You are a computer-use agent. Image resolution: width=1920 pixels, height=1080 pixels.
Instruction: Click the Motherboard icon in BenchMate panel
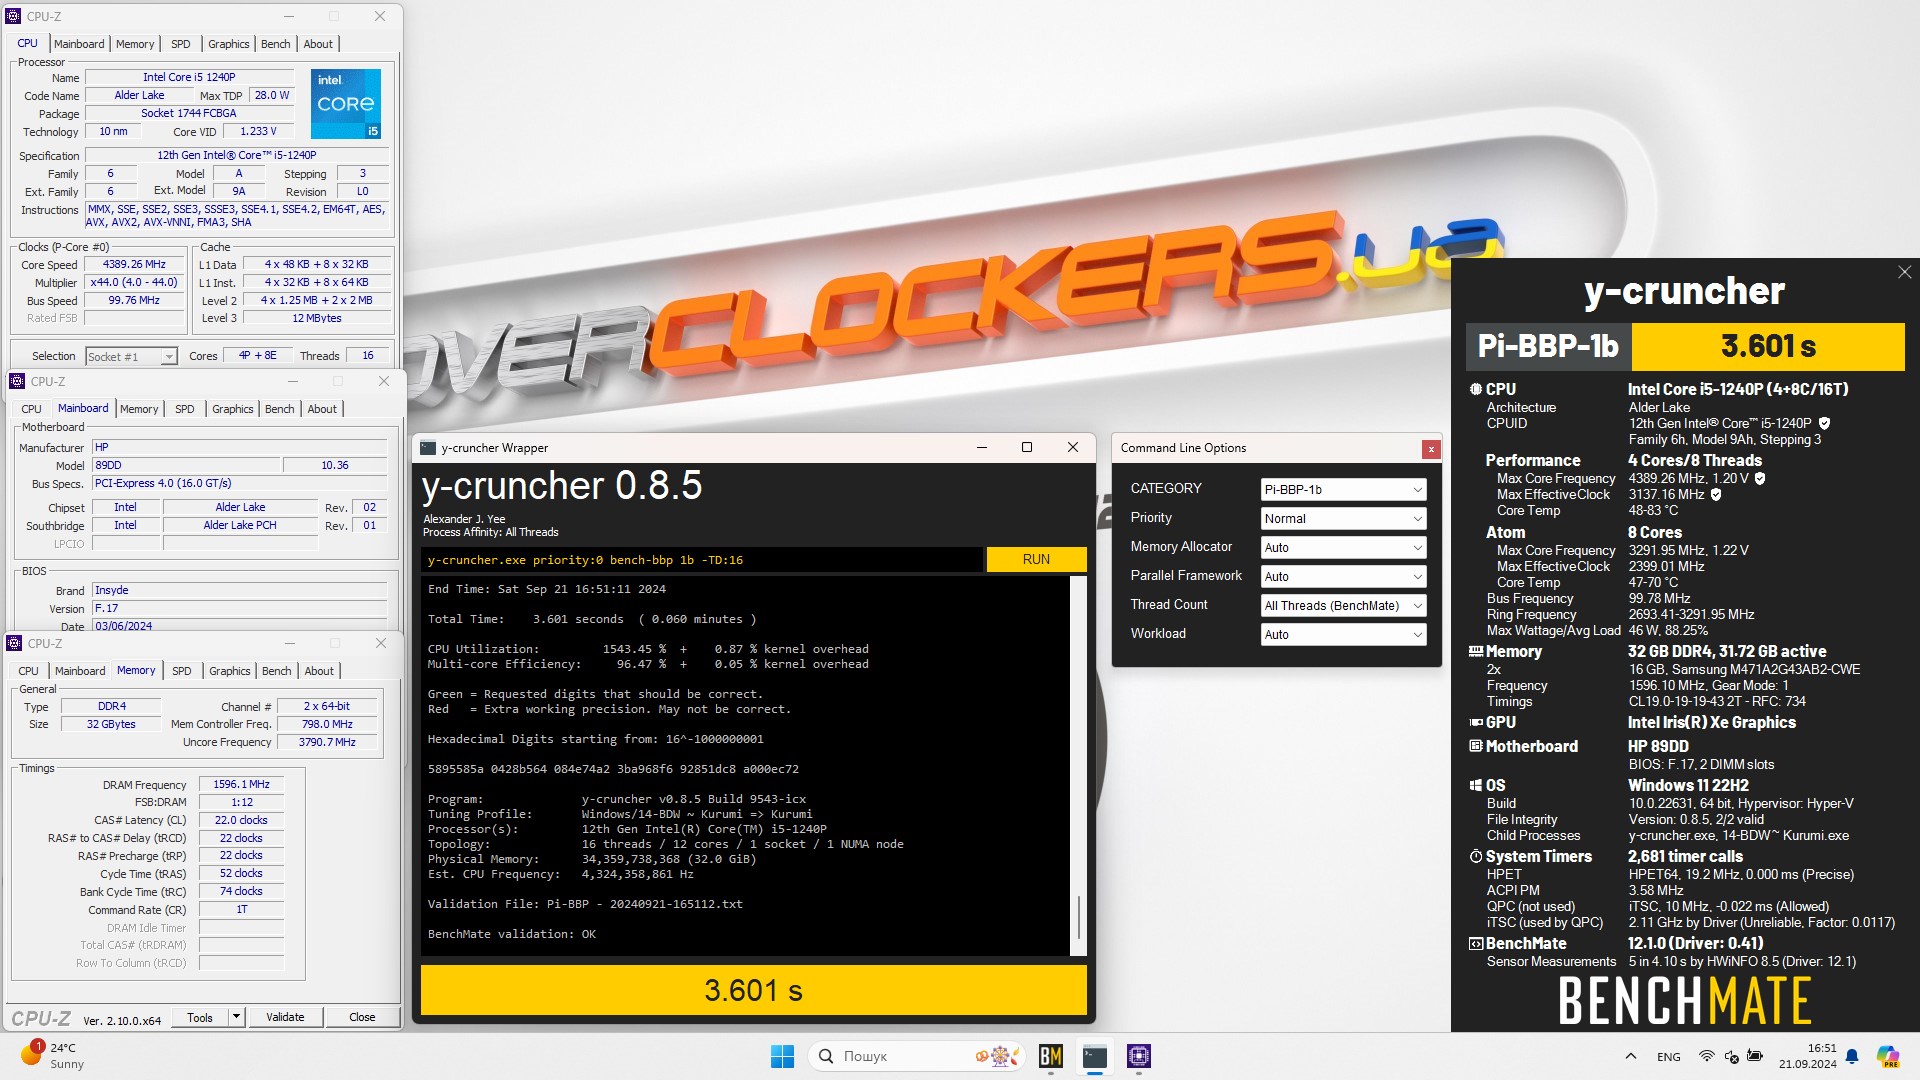coord(1476,746)
